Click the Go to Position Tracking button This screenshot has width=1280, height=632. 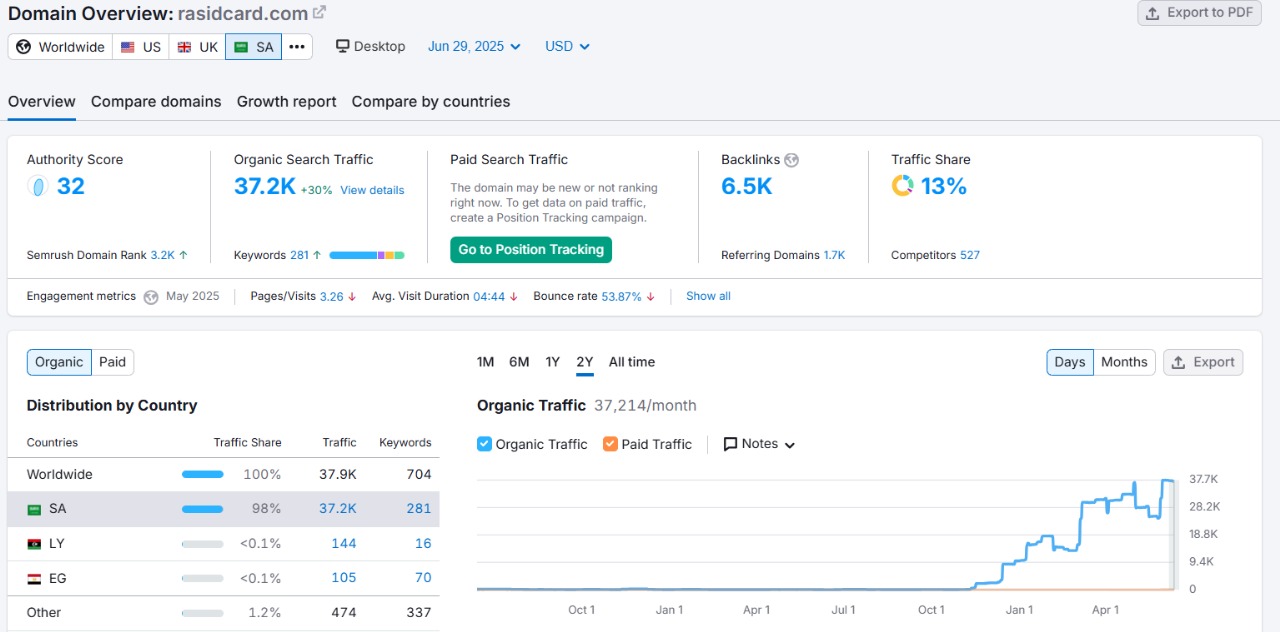coord(530,249)
